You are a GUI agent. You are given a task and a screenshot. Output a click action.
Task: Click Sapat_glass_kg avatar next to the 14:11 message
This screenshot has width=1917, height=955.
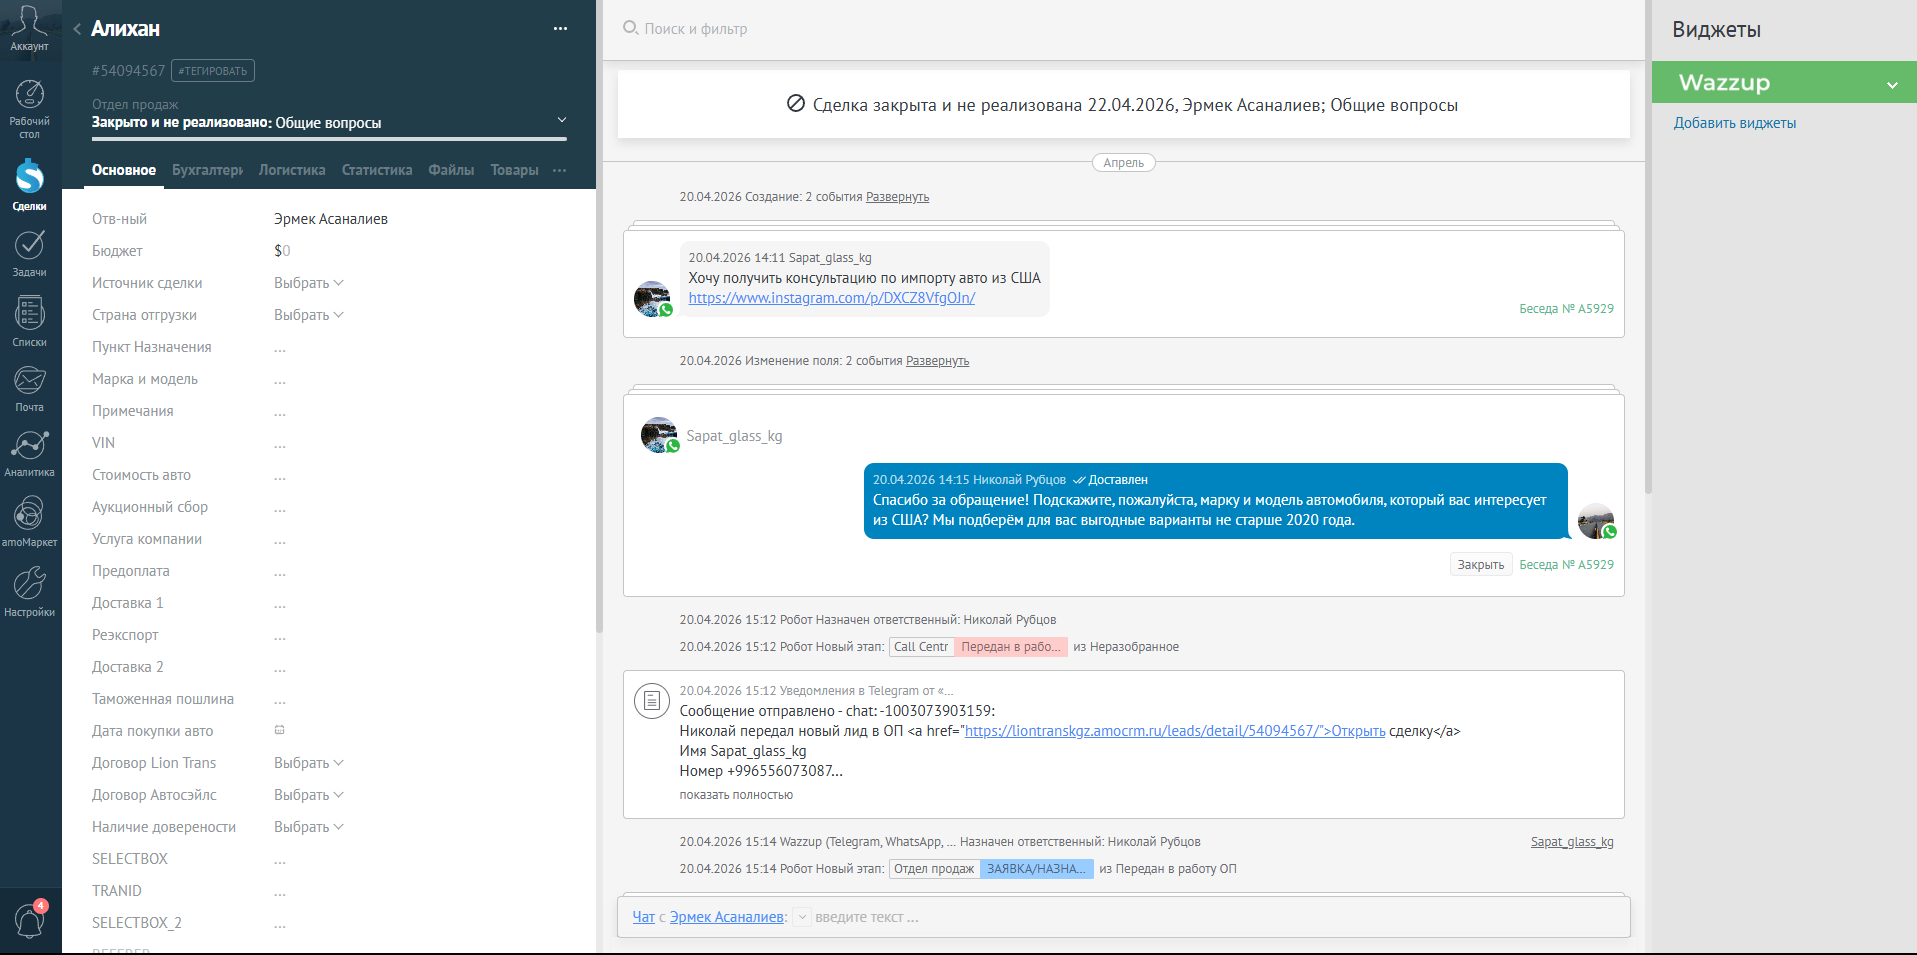click(x=652, y=299)
